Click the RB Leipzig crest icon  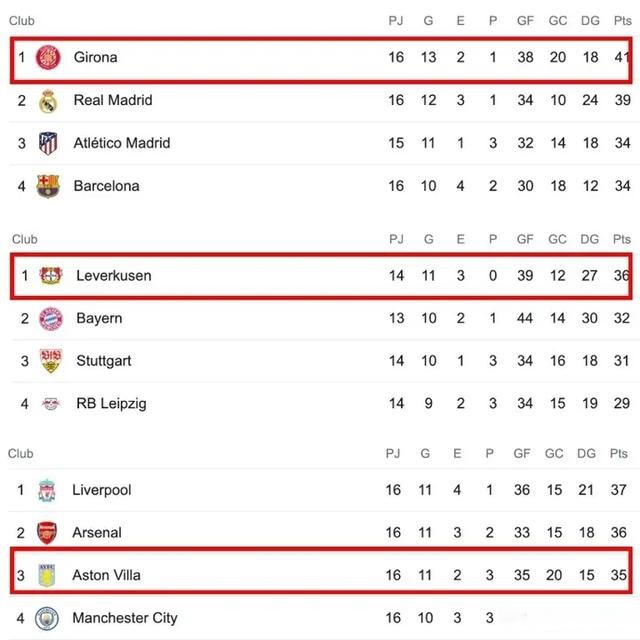pyautogui.click(x=51, y=404)
